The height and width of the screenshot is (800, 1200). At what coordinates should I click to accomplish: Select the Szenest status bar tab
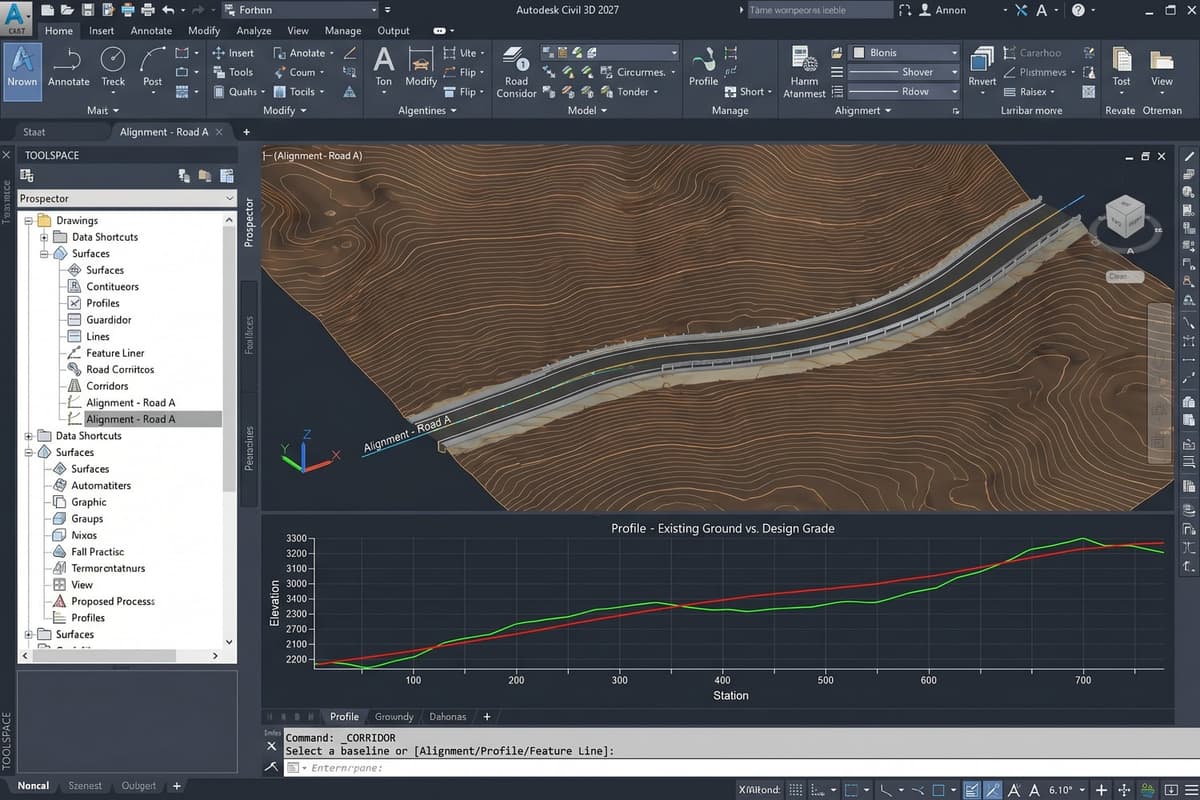point(85,786)
